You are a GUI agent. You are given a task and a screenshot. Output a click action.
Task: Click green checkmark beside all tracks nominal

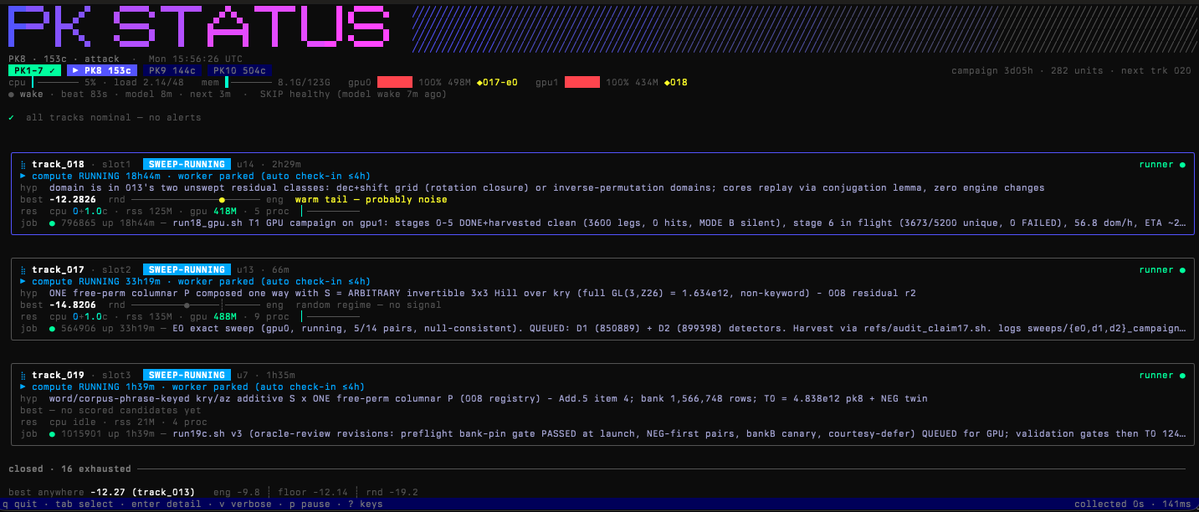pos(11,118)
